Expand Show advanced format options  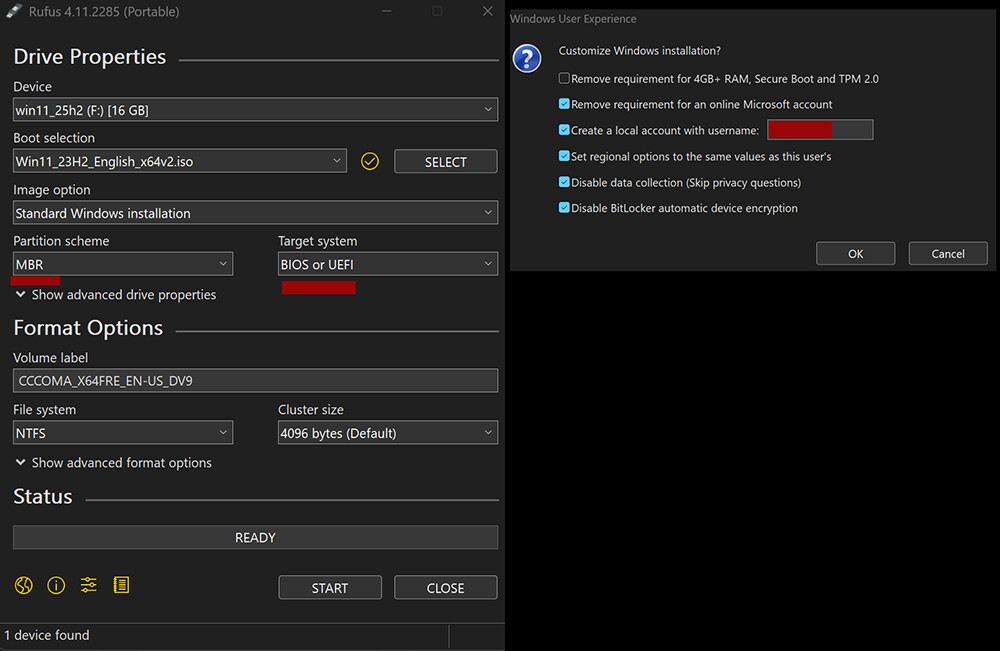pos(113,463)
